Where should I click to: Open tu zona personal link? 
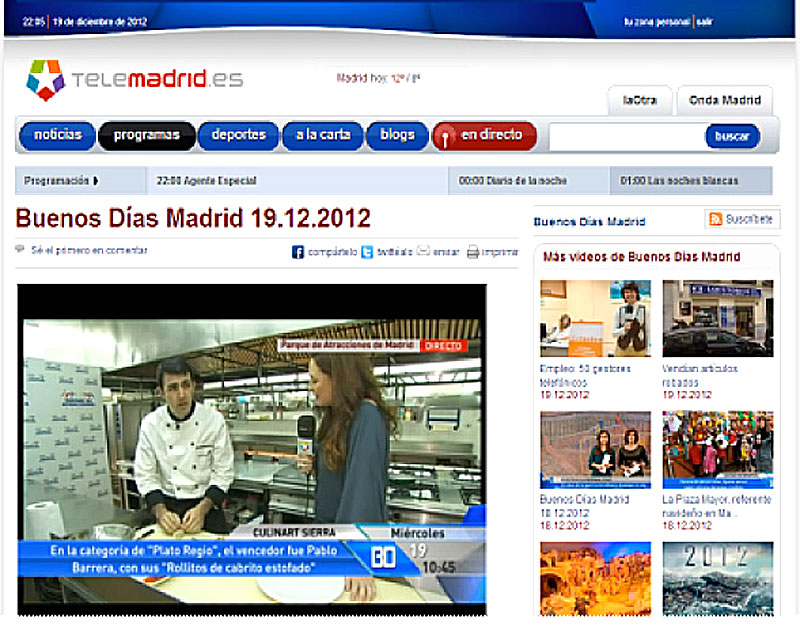pyautogui.click(x=657, y=21)
